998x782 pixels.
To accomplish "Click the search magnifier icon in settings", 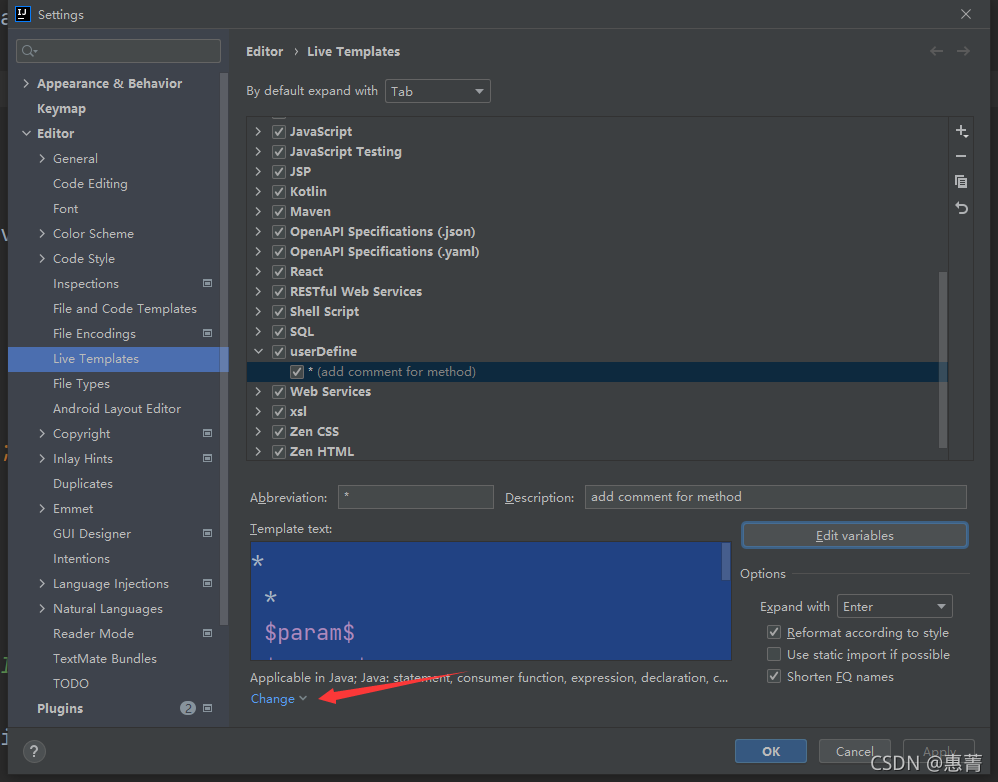I will click(x=29, y=51).
